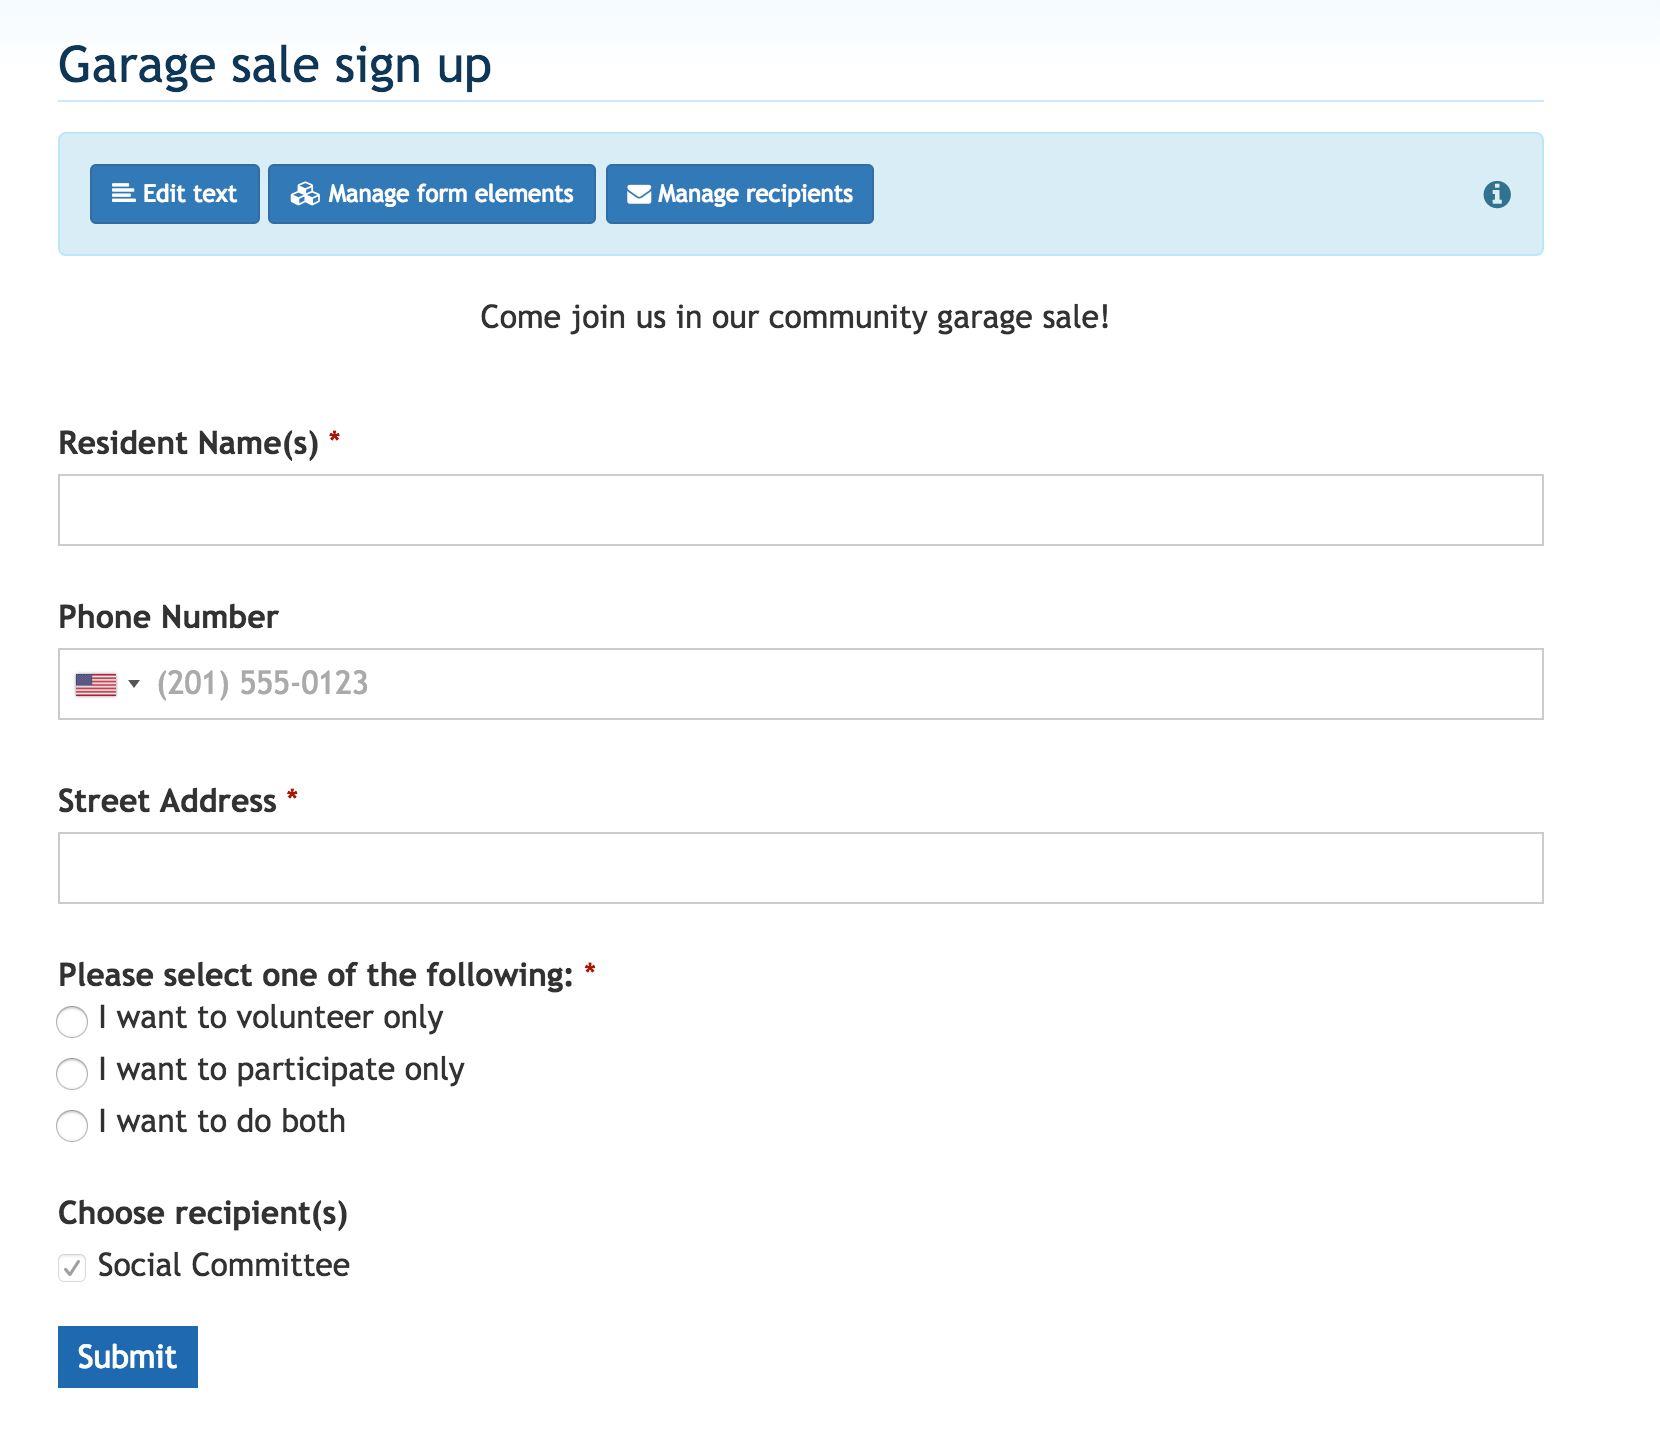
Task: Submit the garage sale form
Action: [x=128, y=1357]
